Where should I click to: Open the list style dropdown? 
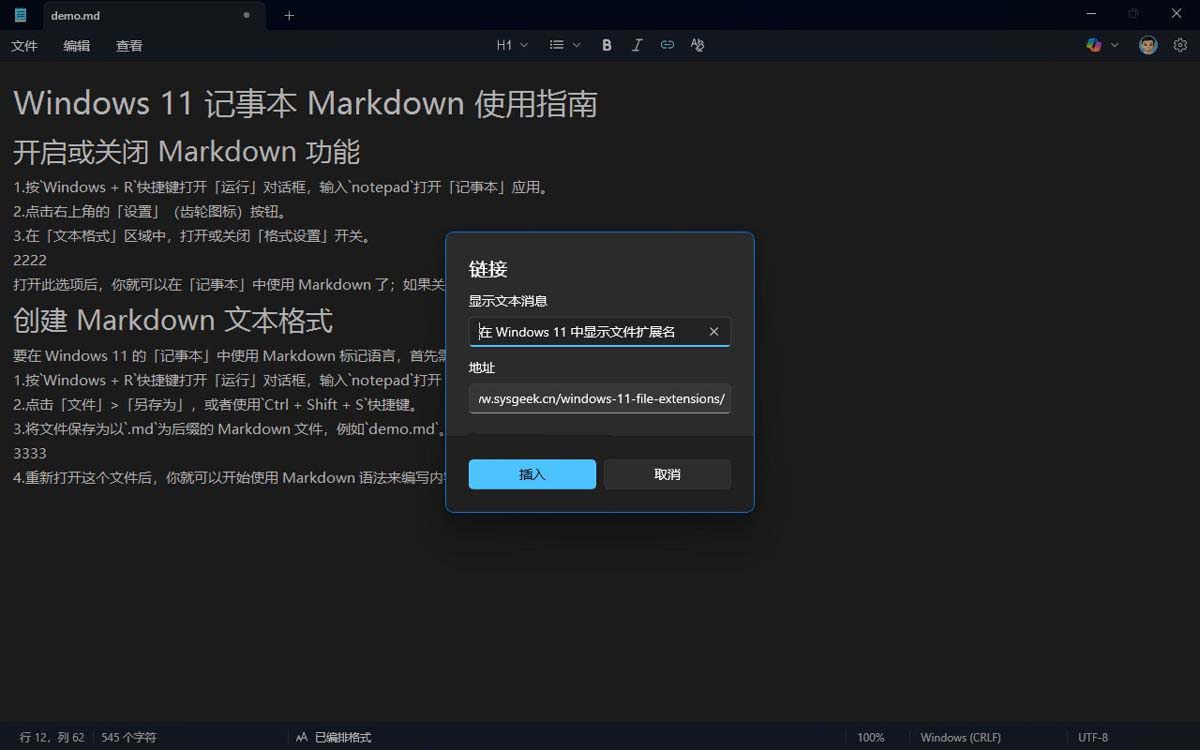point(563,45)
